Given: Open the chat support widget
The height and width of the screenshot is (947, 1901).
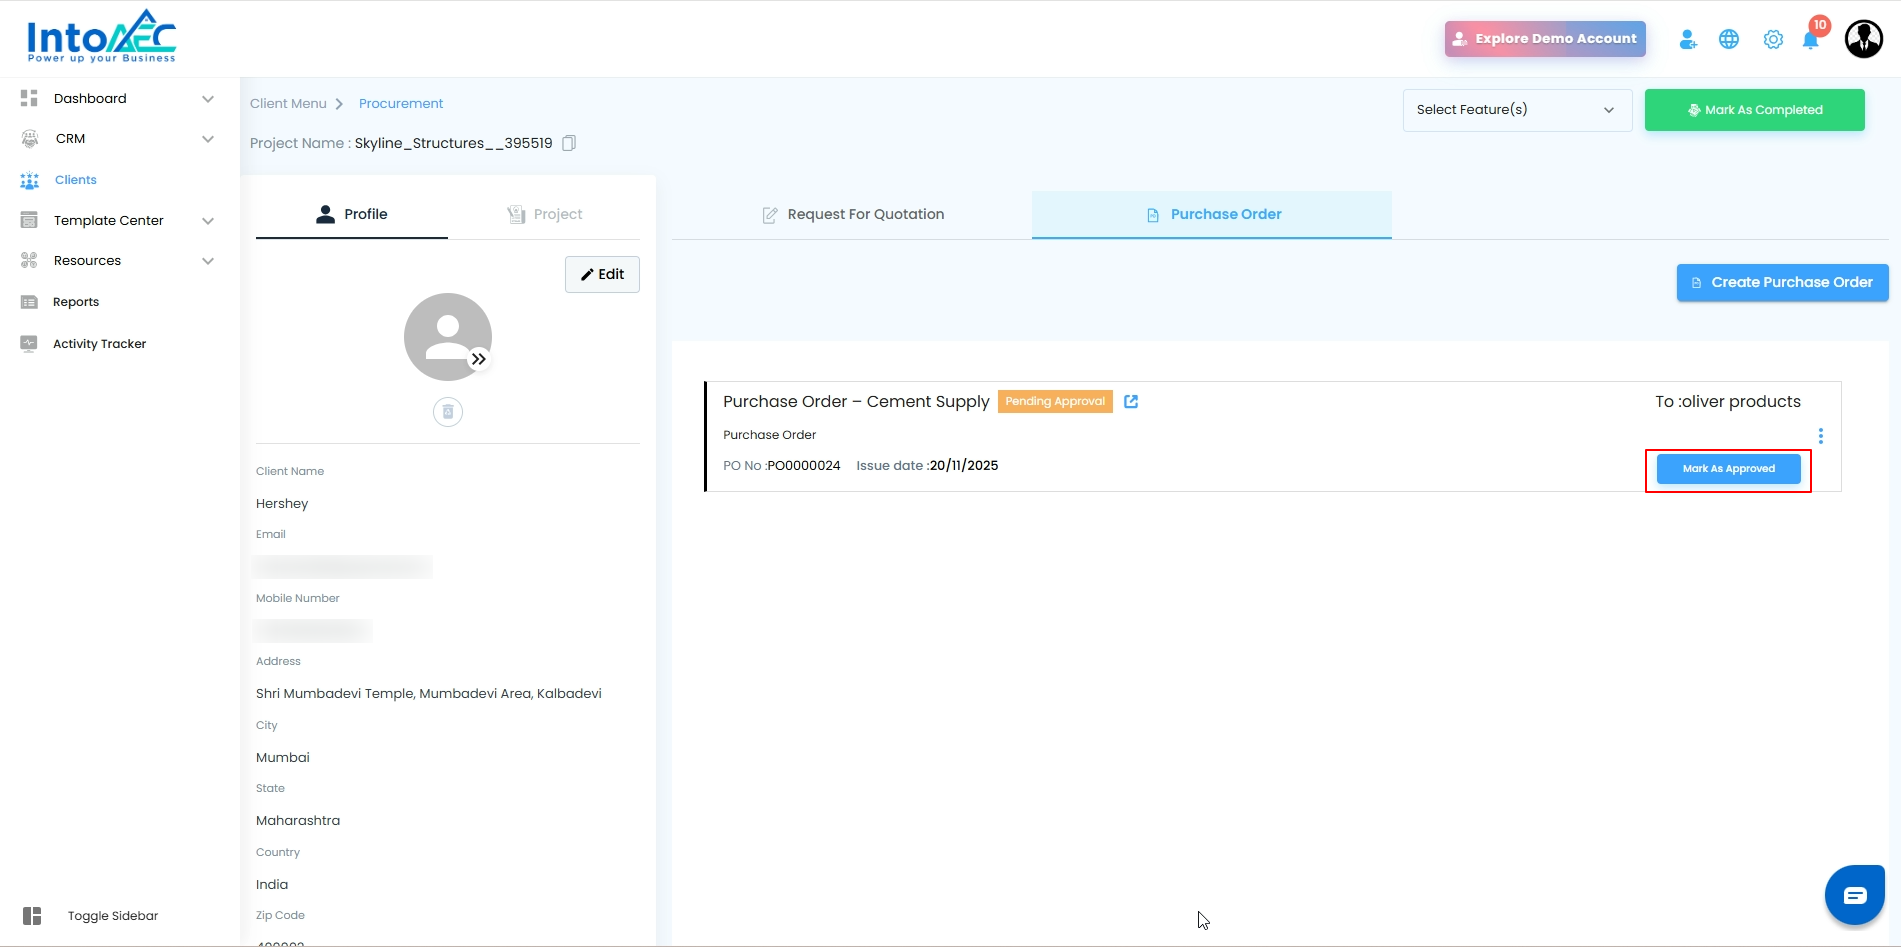Looking at the screenshot, I should coord(1855,895).
